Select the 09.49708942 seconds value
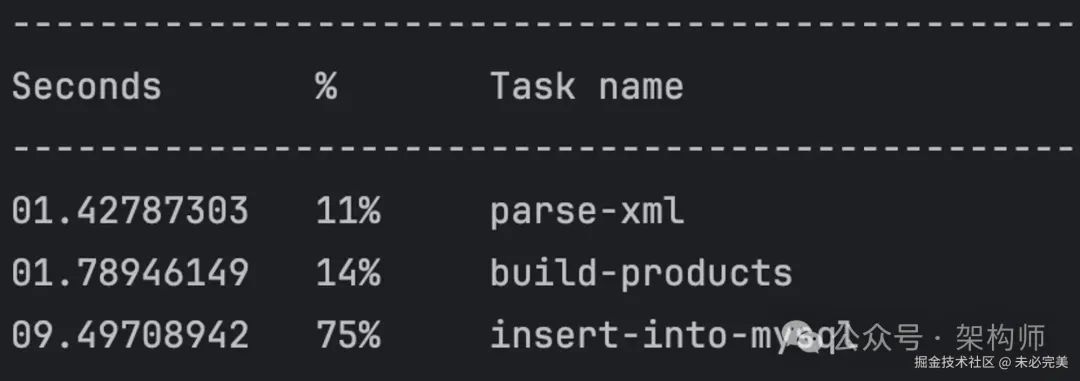 pyautogui.click(x=130, y=335)
